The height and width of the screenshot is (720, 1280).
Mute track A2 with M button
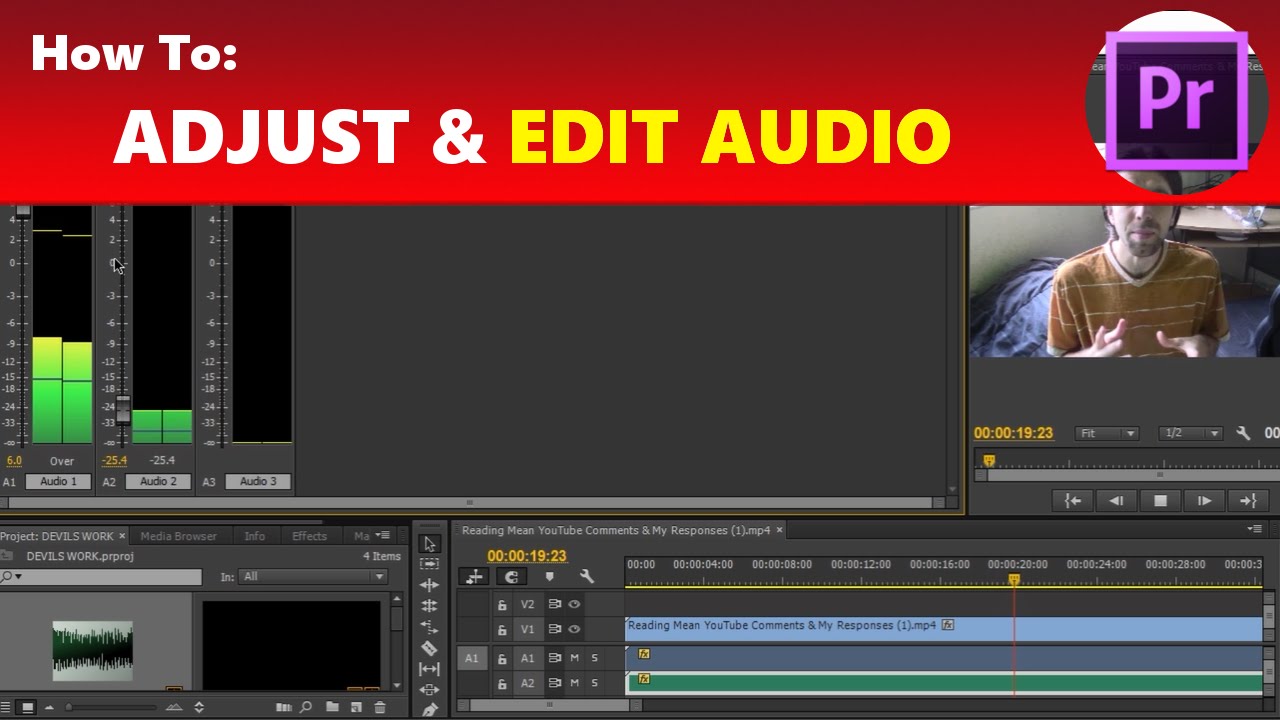575,684
